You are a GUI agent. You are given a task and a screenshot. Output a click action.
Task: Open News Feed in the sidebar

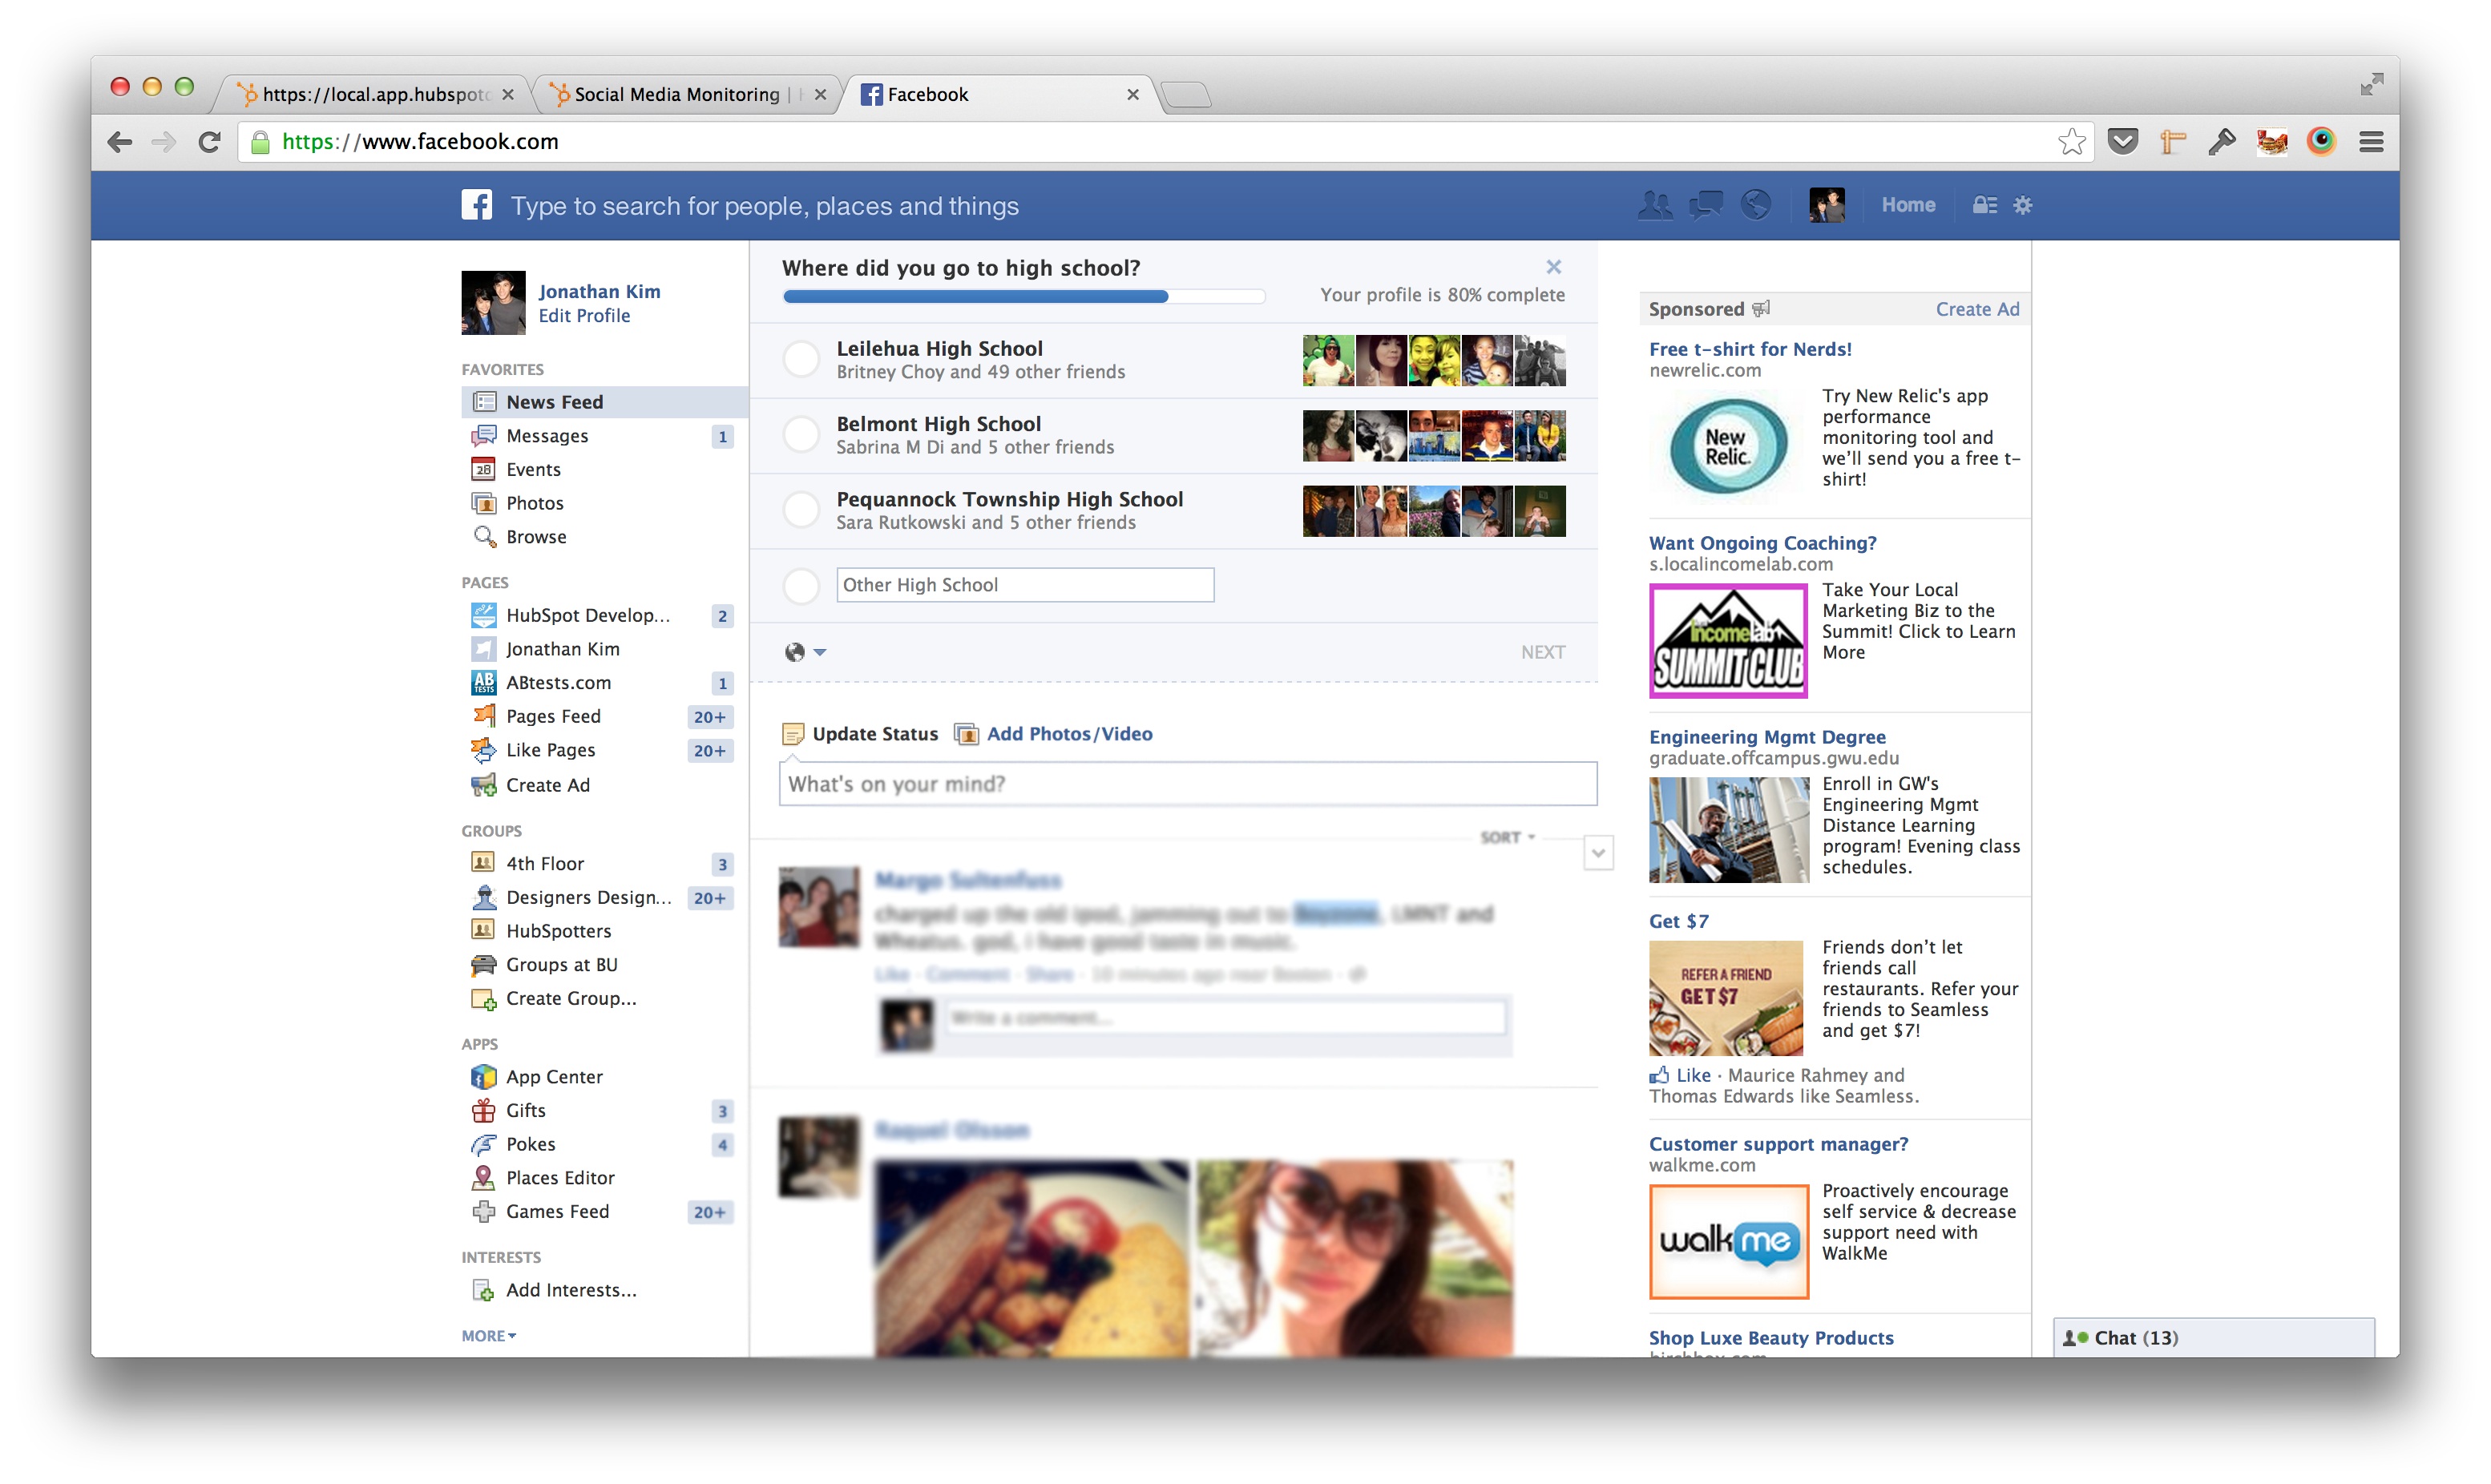pyautogui.click(x=604, y=402)
